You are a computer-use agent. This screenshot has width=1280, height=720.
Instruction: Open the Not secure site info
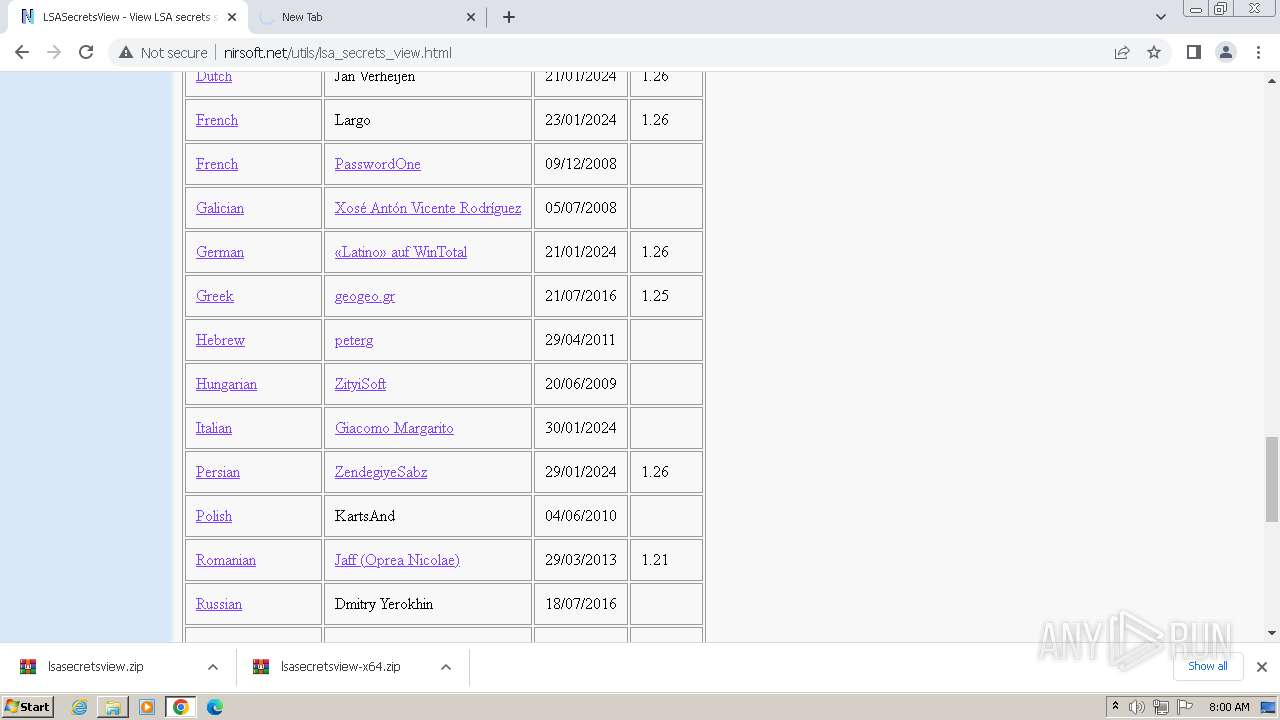click(163, 53)
